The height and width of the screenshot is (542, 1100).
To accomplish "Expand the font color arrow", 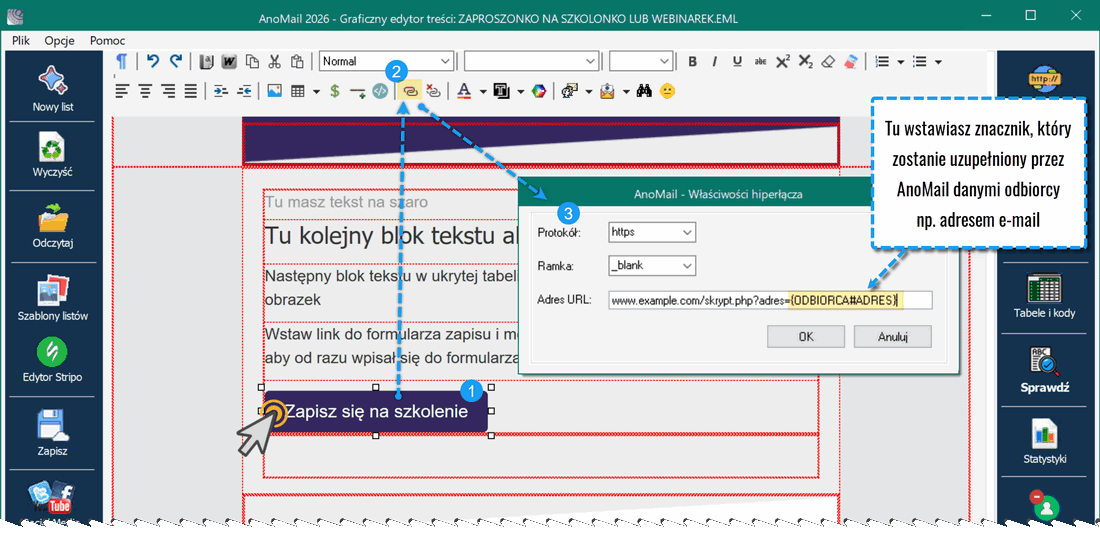I will tap(483, 91).
